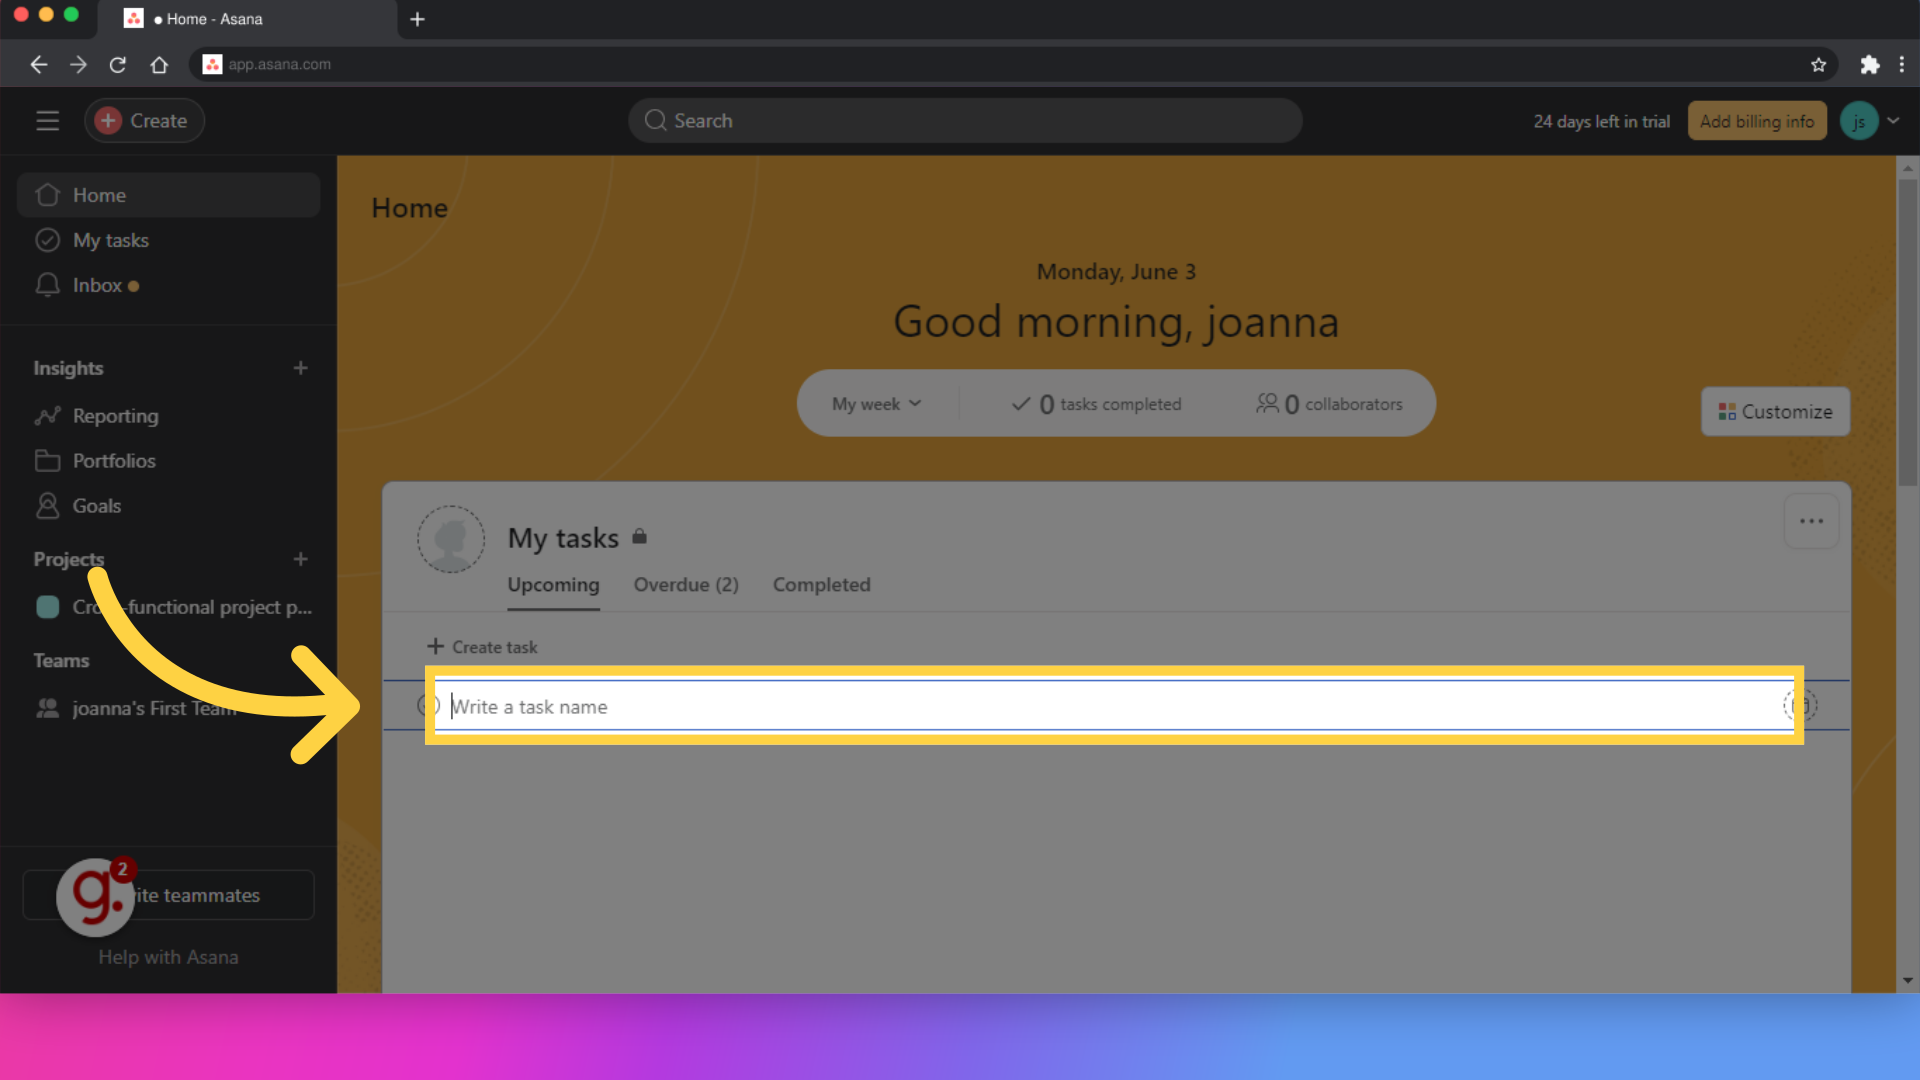Switch to the Completed tab

click(821, 585)
